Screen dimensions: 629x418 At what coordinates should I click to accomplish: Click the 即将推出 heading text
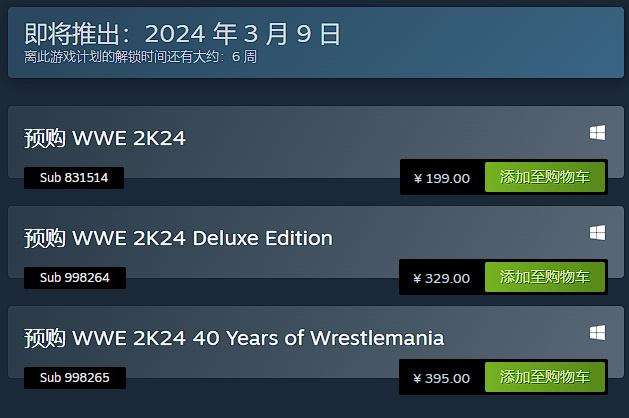pyautogui.click(x=72, y=33)
